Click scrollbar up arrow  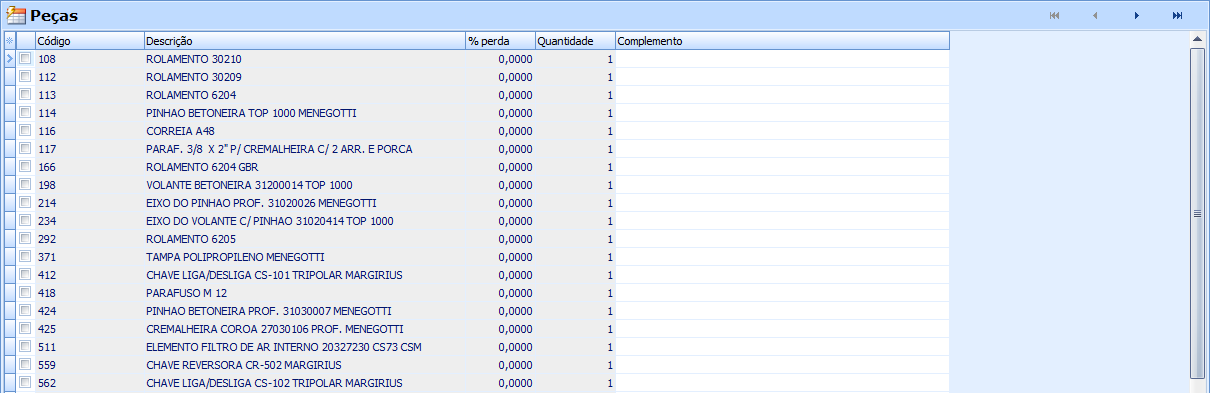coord(1197,40)
